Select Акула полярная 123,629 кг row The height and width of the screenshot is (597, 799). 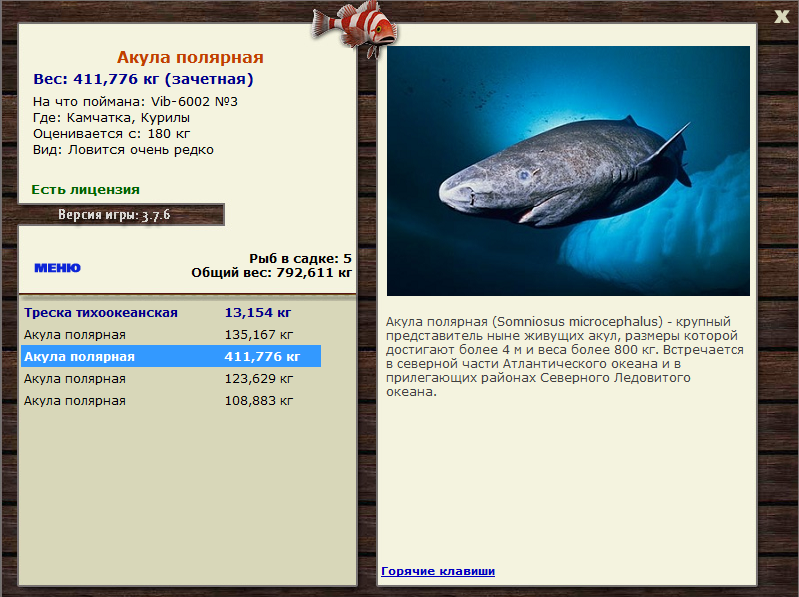[171, 378]
